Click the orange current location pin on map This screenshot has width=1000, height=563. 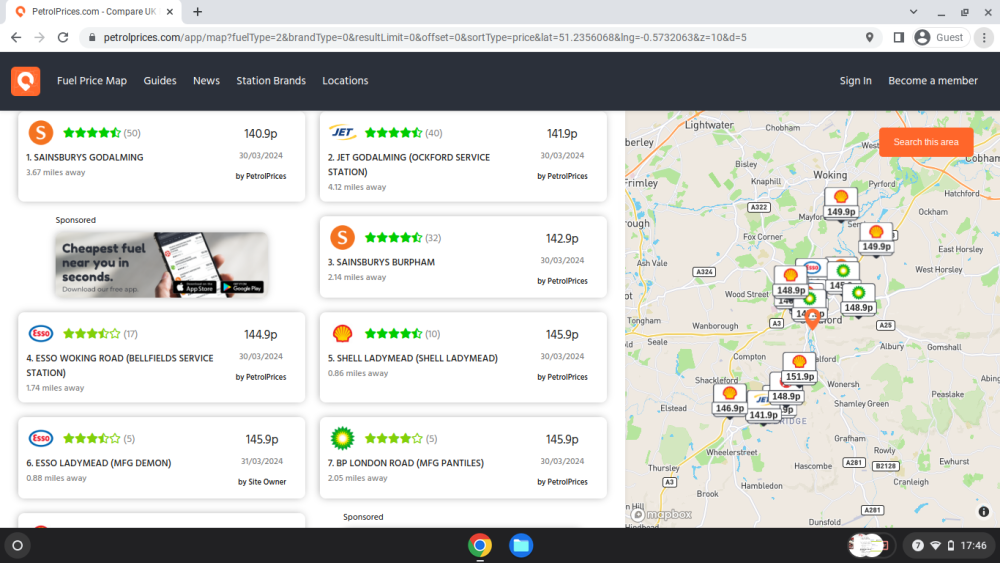point(812,318)
